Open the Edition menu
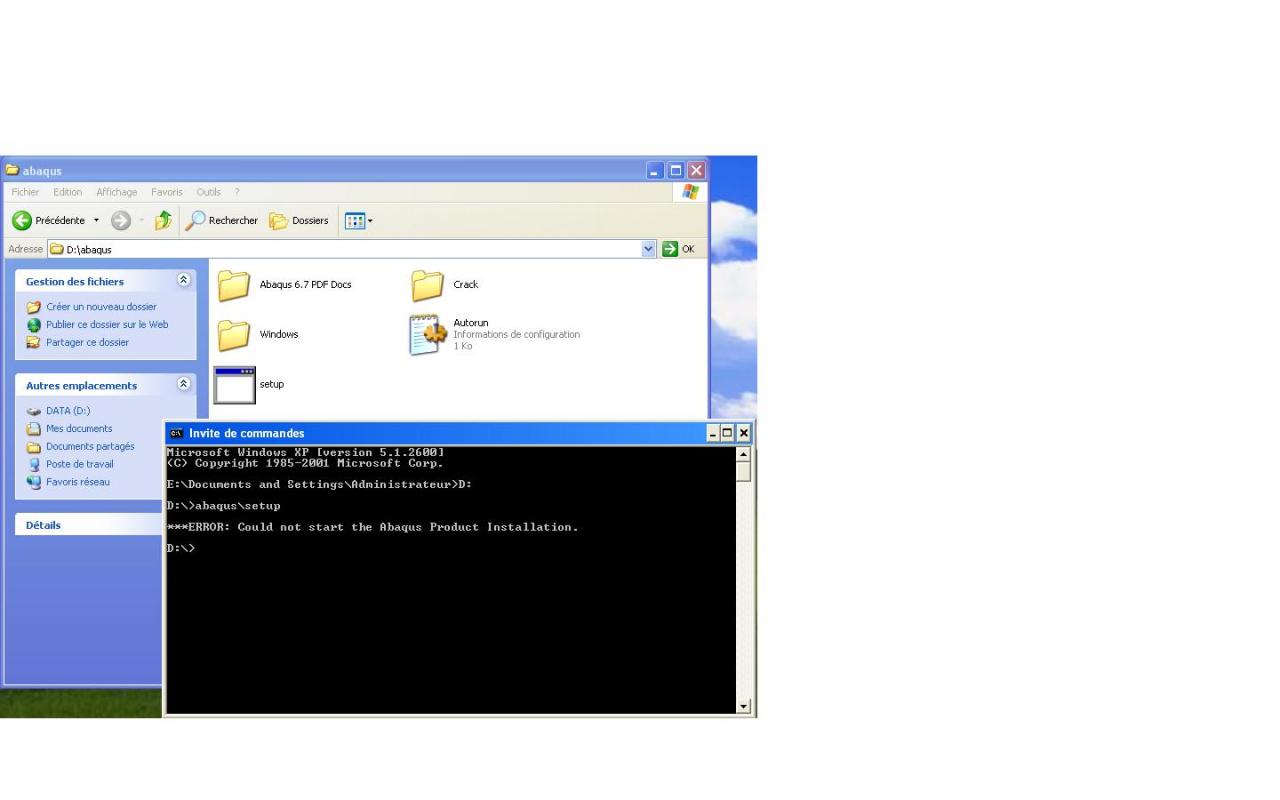This screenshot has width=1280, height=800. (68, 192)
